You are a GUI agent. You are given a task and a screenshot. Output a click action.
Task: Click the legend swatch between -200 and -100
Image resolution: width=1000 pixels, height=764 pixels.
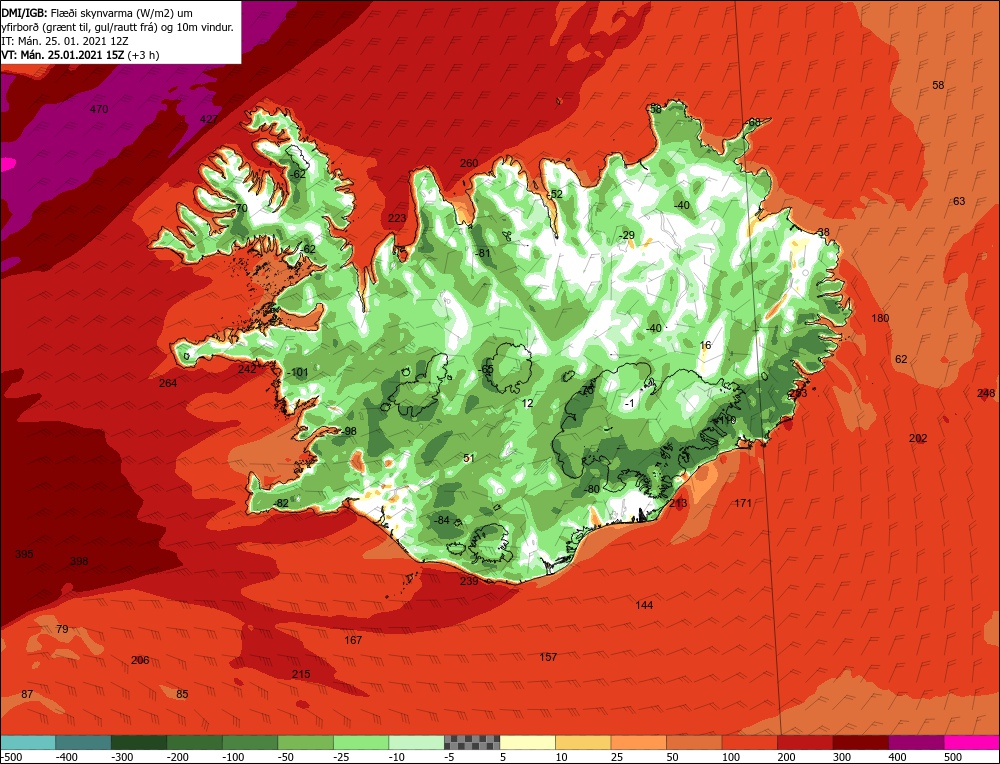point(194,742)
